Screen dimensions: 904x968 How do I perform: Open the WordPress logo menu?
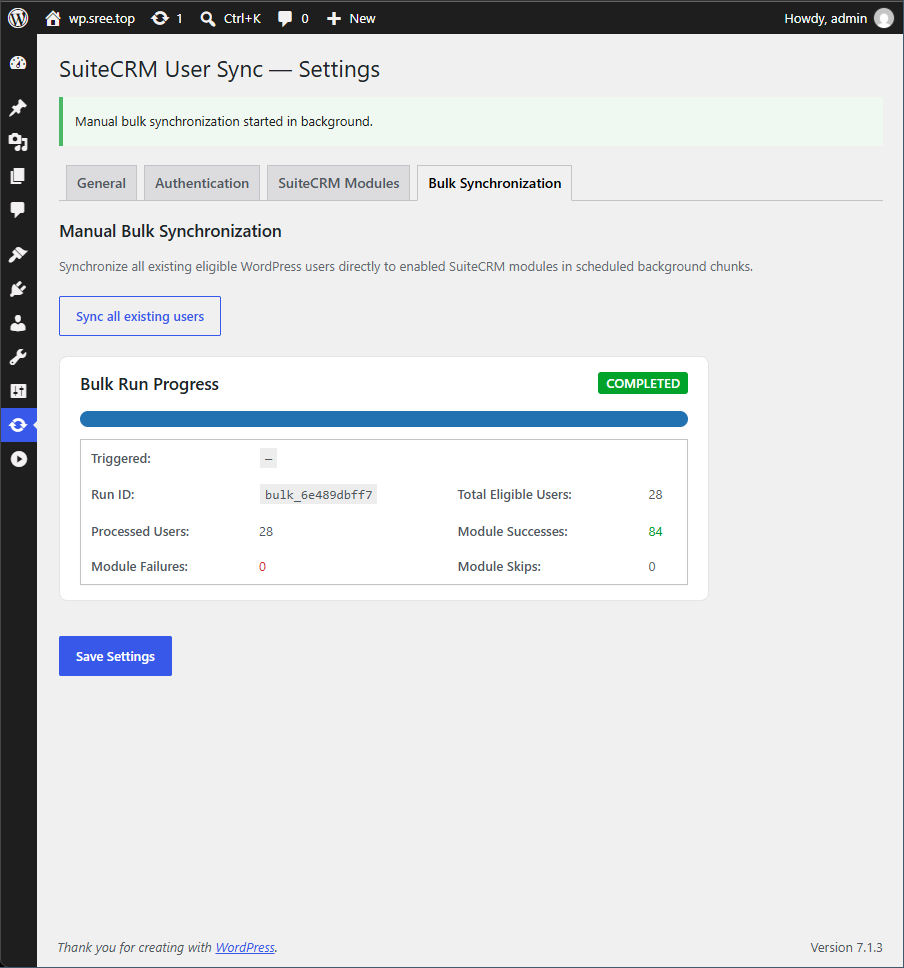tap(18, 18)
